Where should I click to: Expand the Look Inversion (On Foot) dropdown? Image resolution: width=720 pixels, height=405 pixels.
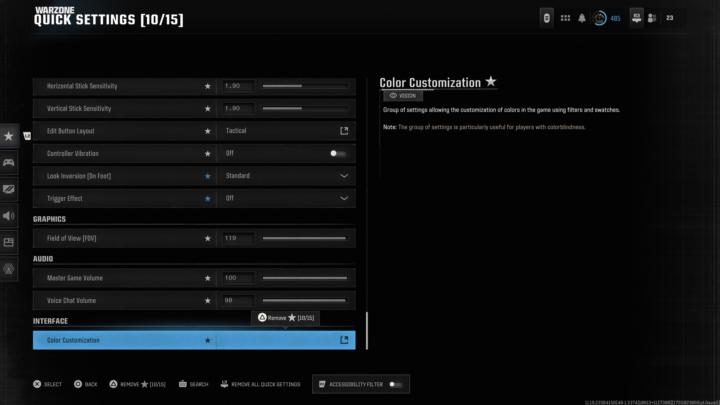(344, 176)
